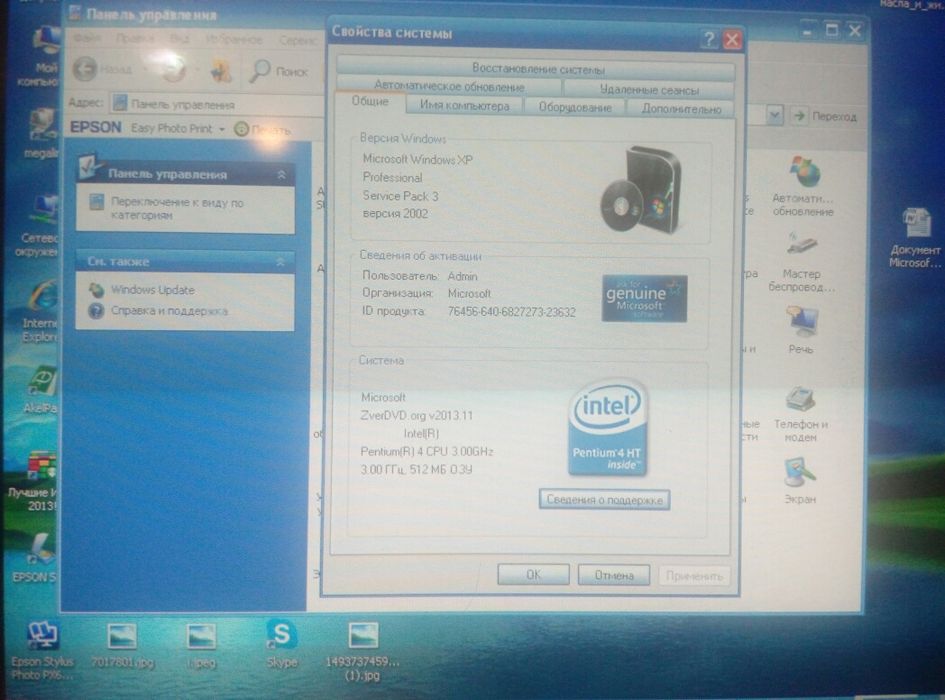Select 1493737459...(1).jpg desktop file

(x=362, y=652)
